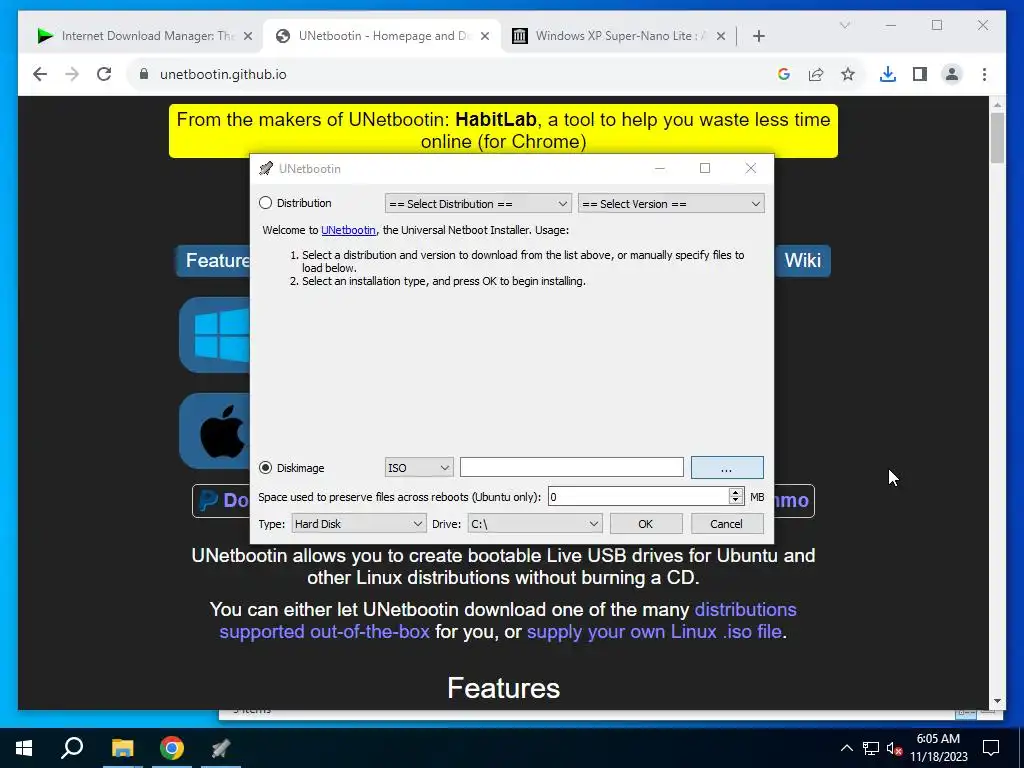1024x768 pixels.
Task: Switch to Internet Download Manager tab
Action: point(144,36)
